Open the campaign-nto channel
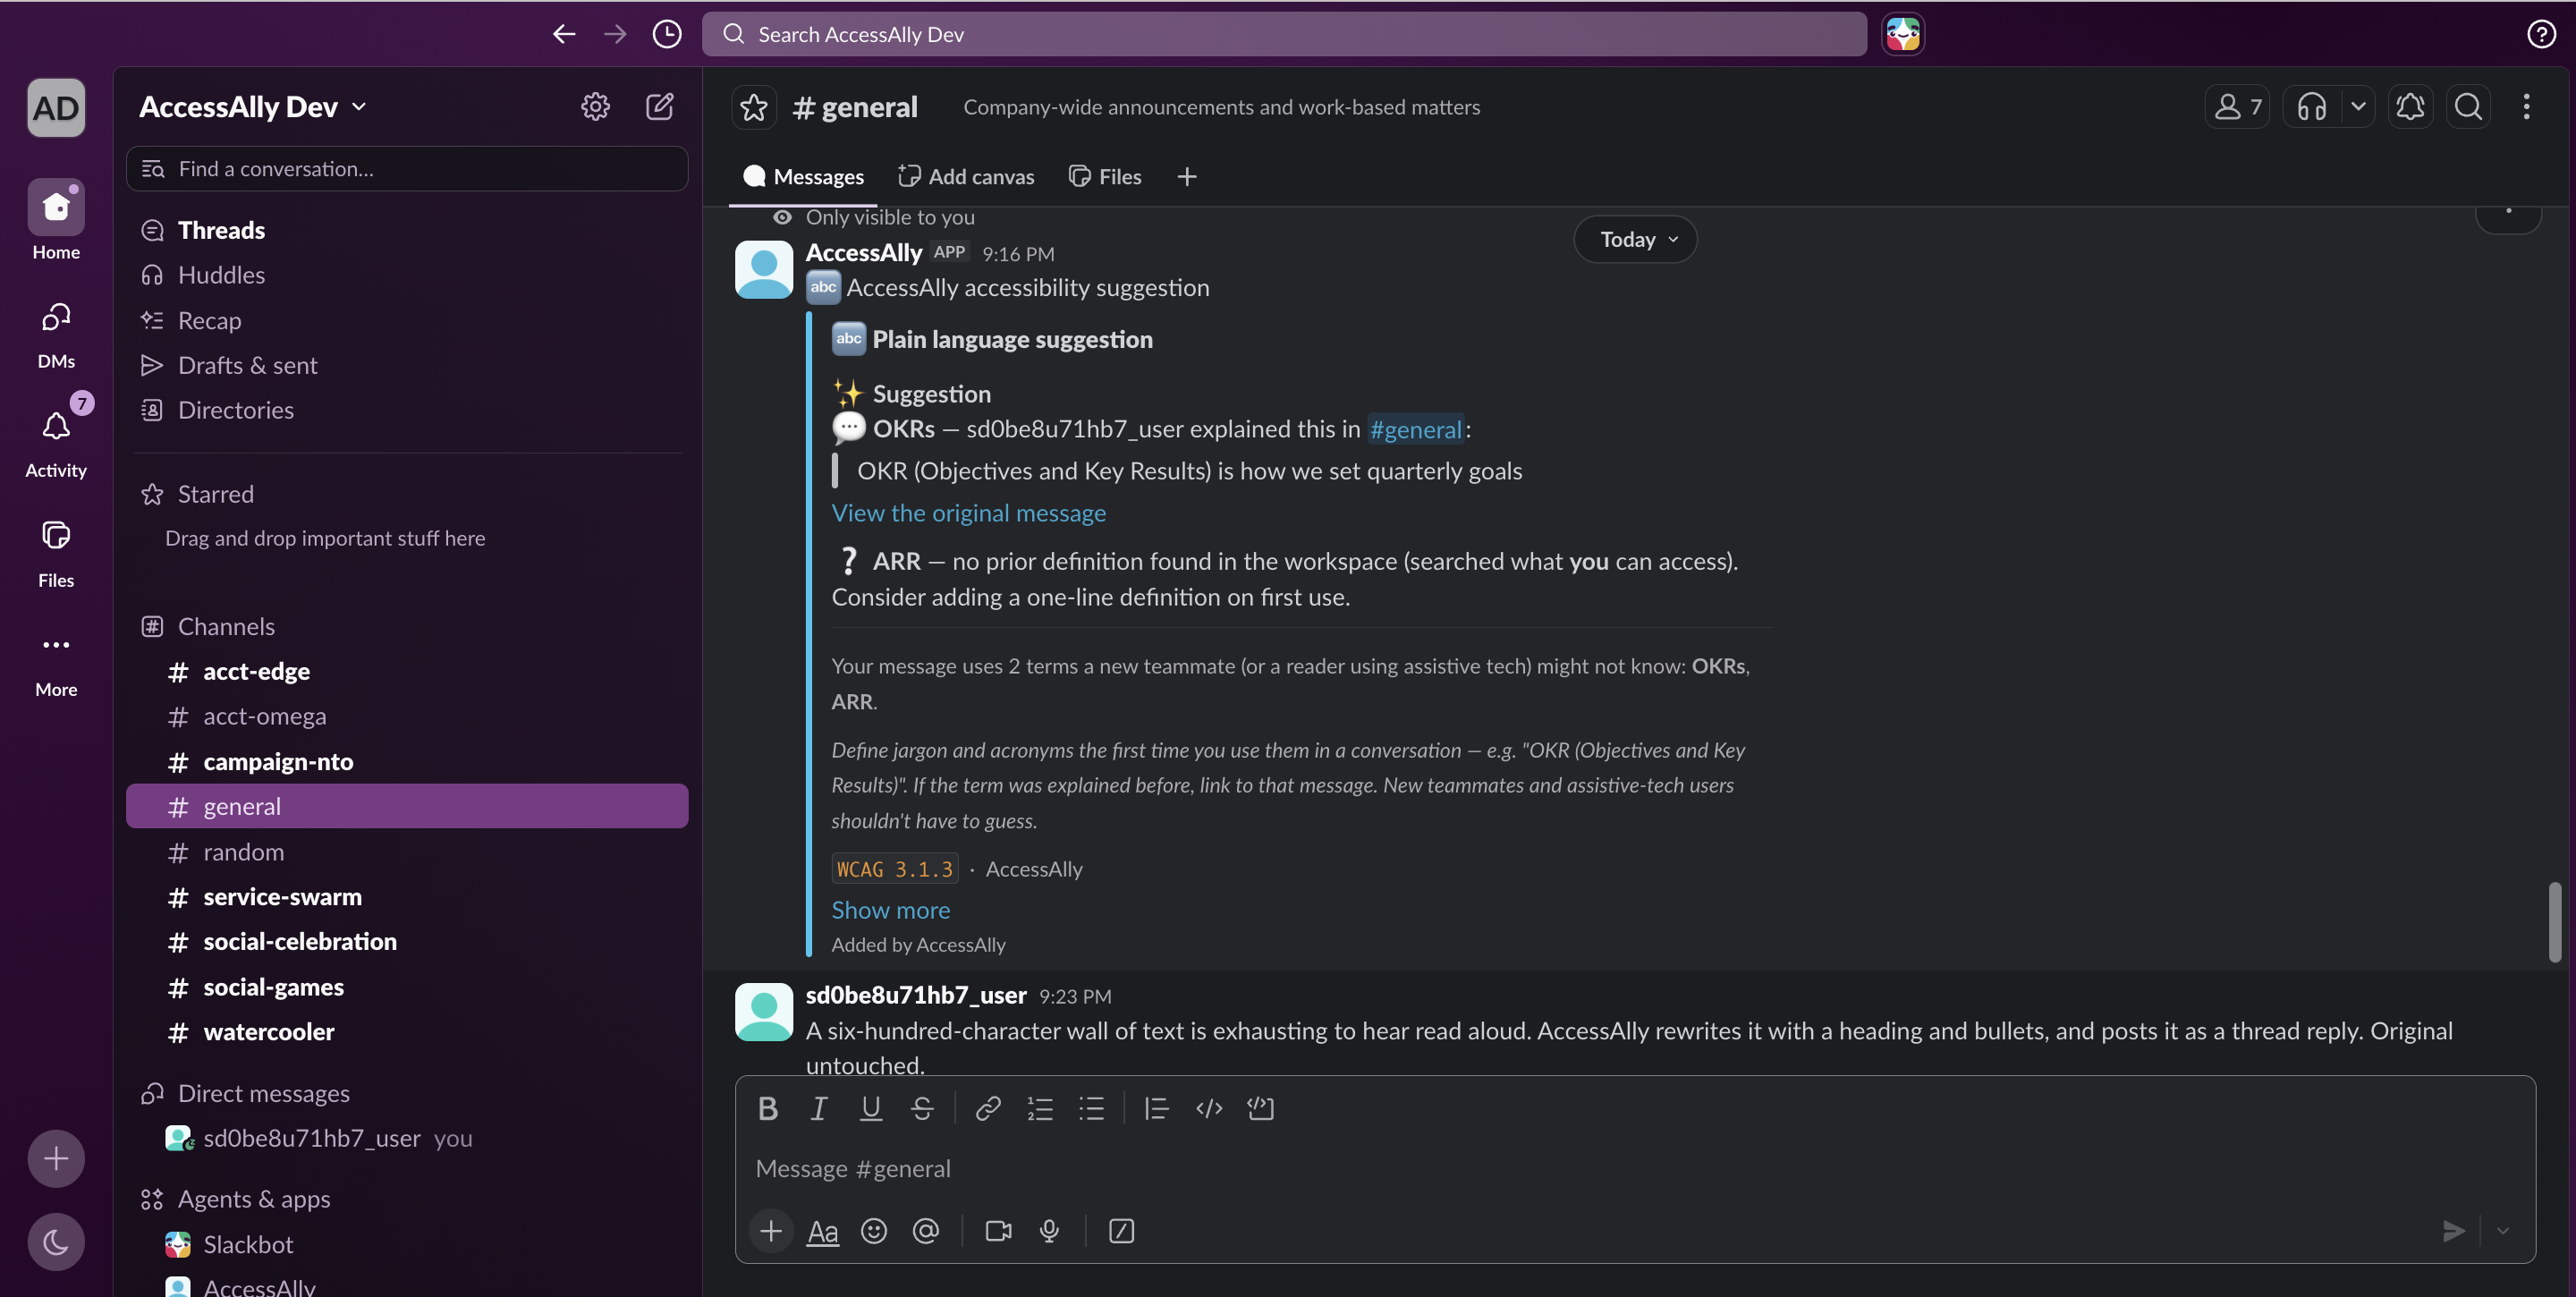This screenshot has width=2576, height=1297. click(x=407, y=762)
